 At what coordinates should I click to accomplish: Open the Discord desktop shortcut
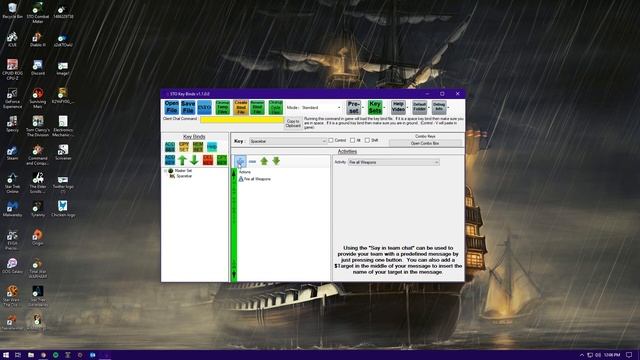click(x=38, y=68)
